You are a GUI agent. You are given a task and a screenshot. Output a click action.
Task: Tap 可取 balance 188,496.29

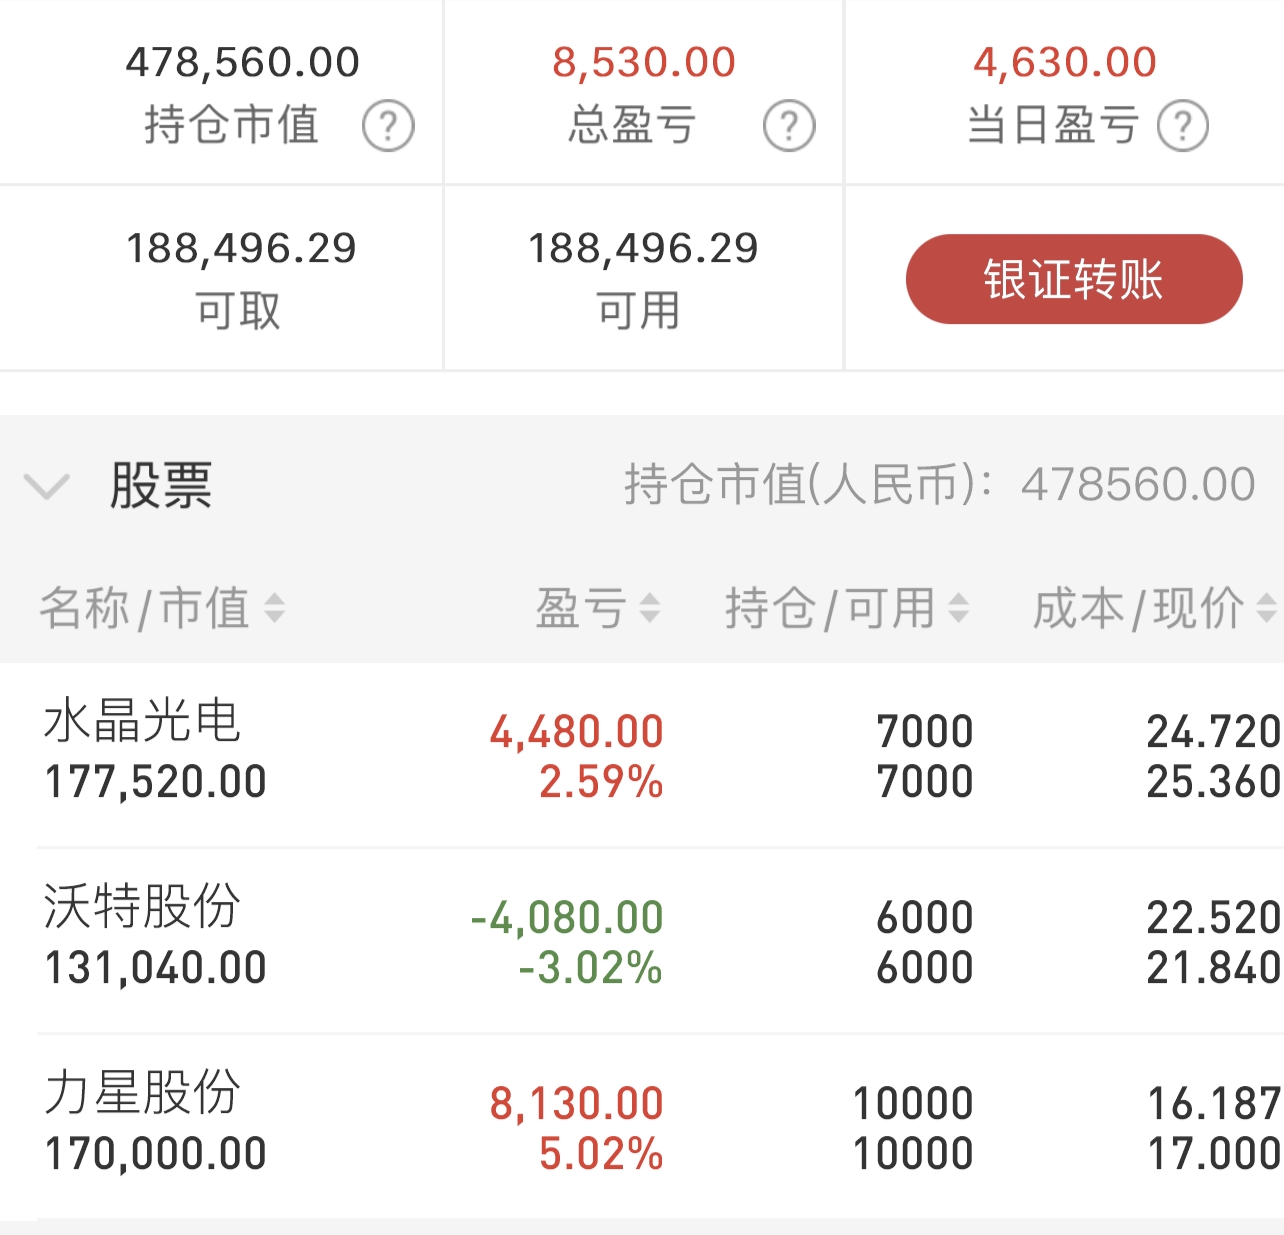pos(241,248)
